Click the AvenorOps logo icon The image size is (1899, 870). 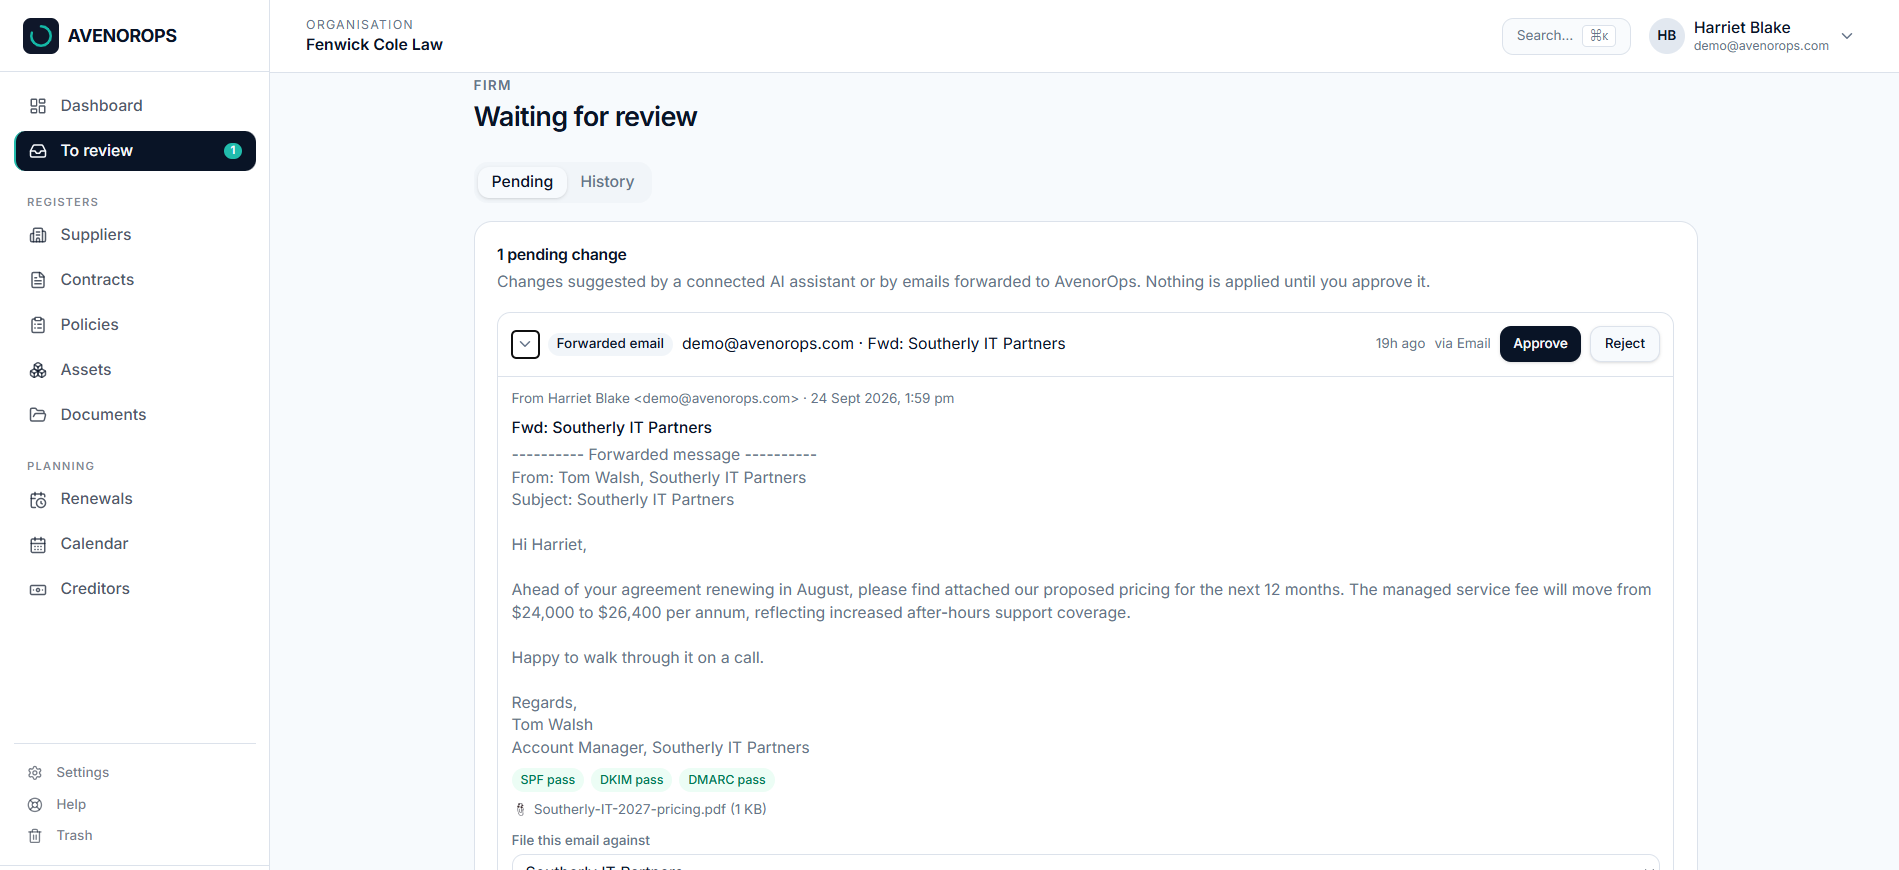(41, 36)
